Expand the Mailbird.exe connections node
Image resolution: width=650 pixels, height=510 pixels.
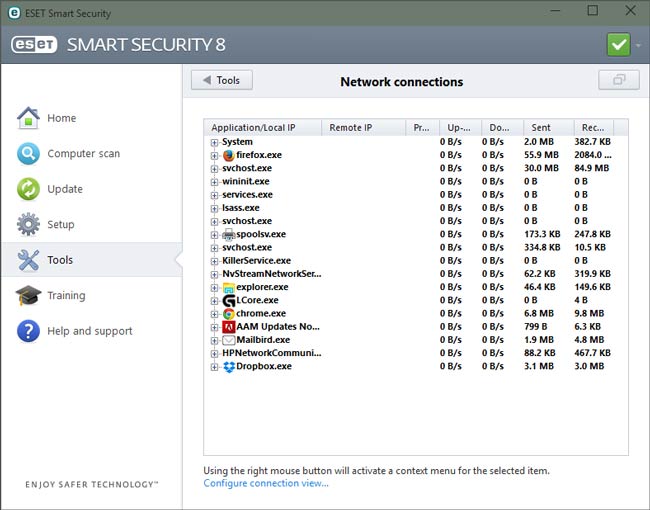point(214,340)
